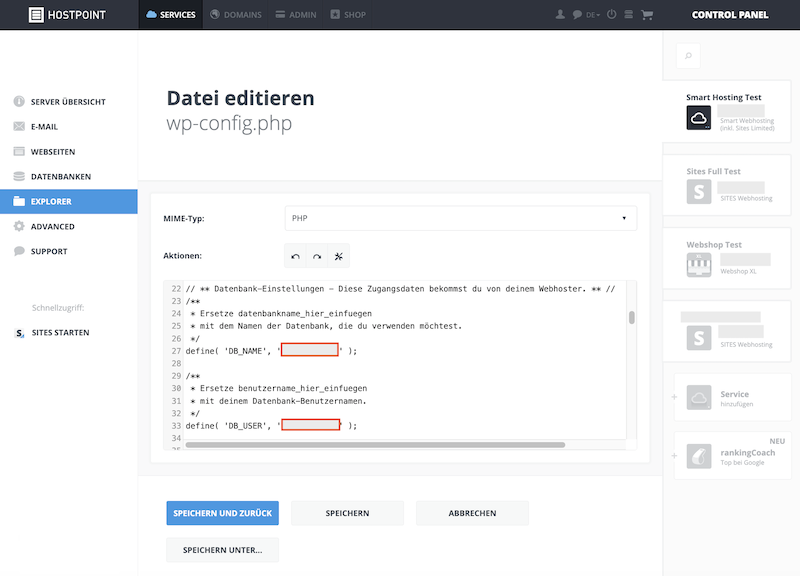The width and height of the screenshot is (800, 576).
Task: Select the Smart Hosting Test service
Action: click(x=727, y=111)
